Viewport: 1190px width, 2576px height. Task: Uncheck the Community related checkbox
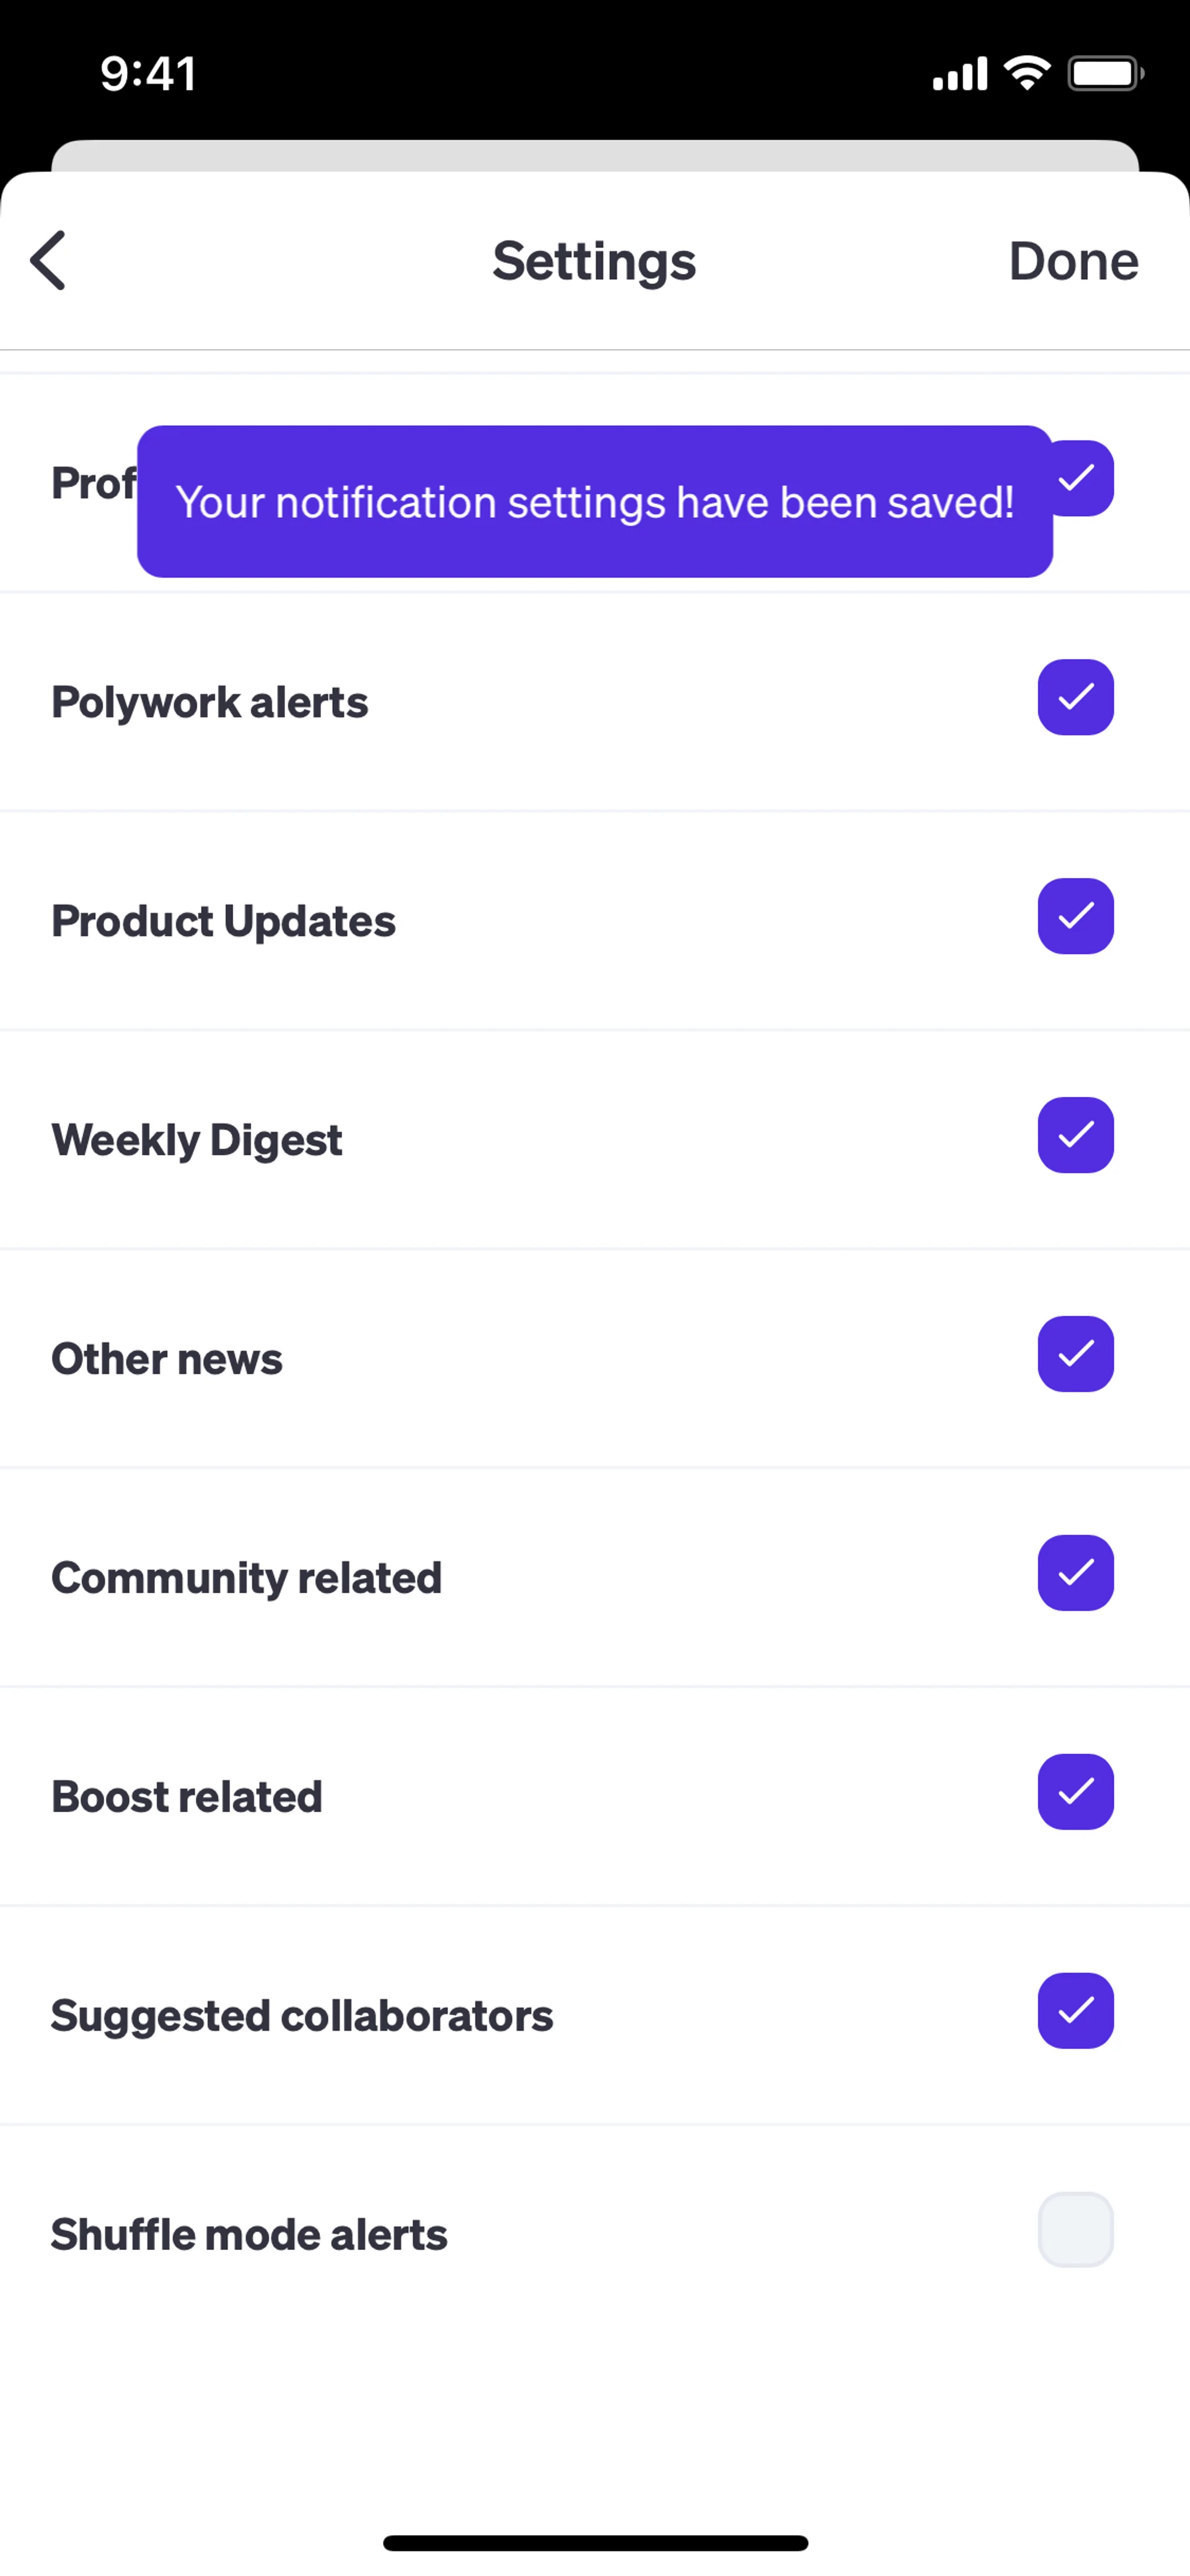coord(1075,1574)
